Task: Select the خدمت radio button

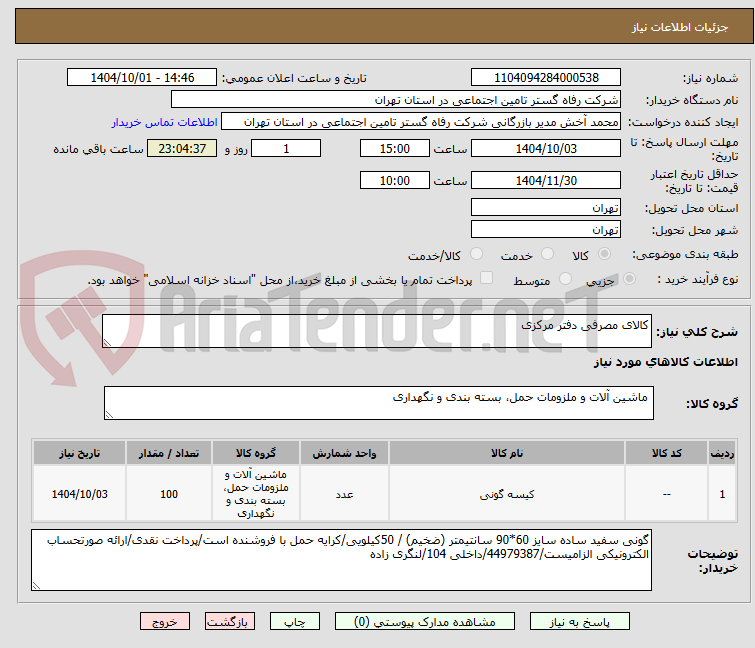Action: (547, 254)
